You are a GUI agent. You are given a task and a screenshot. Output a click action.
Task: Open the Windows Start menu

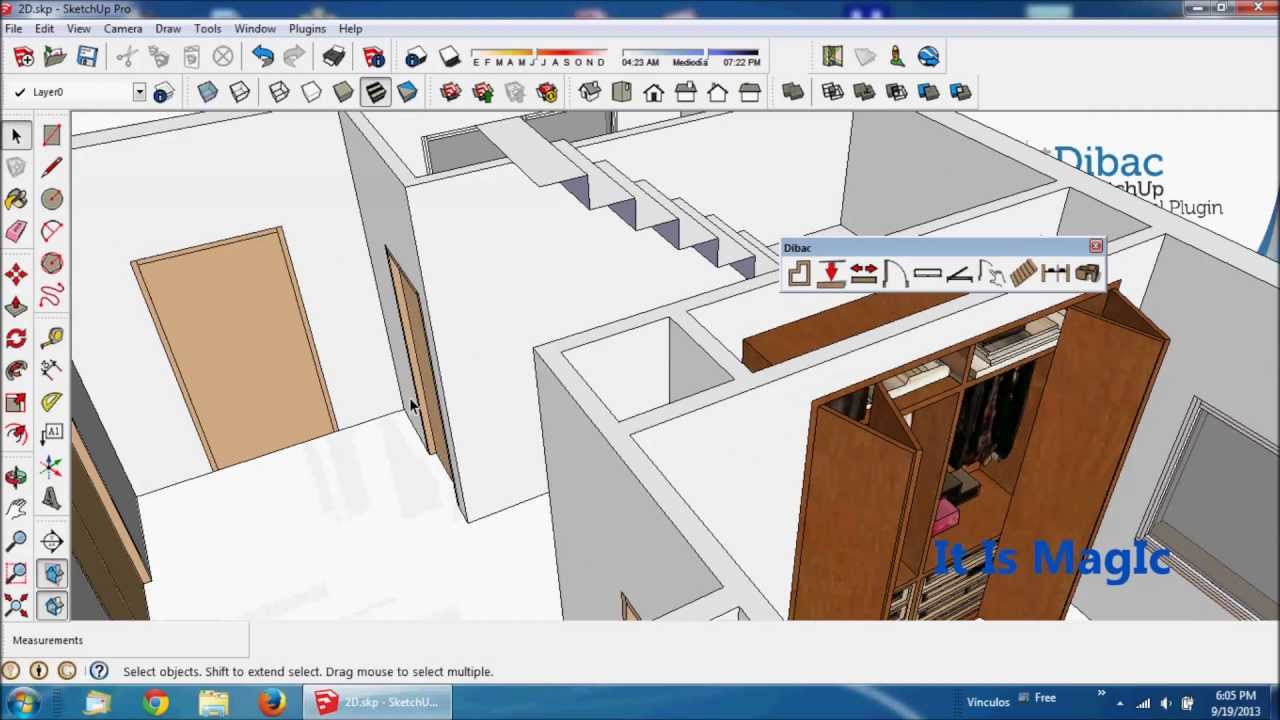coord(23,702)
